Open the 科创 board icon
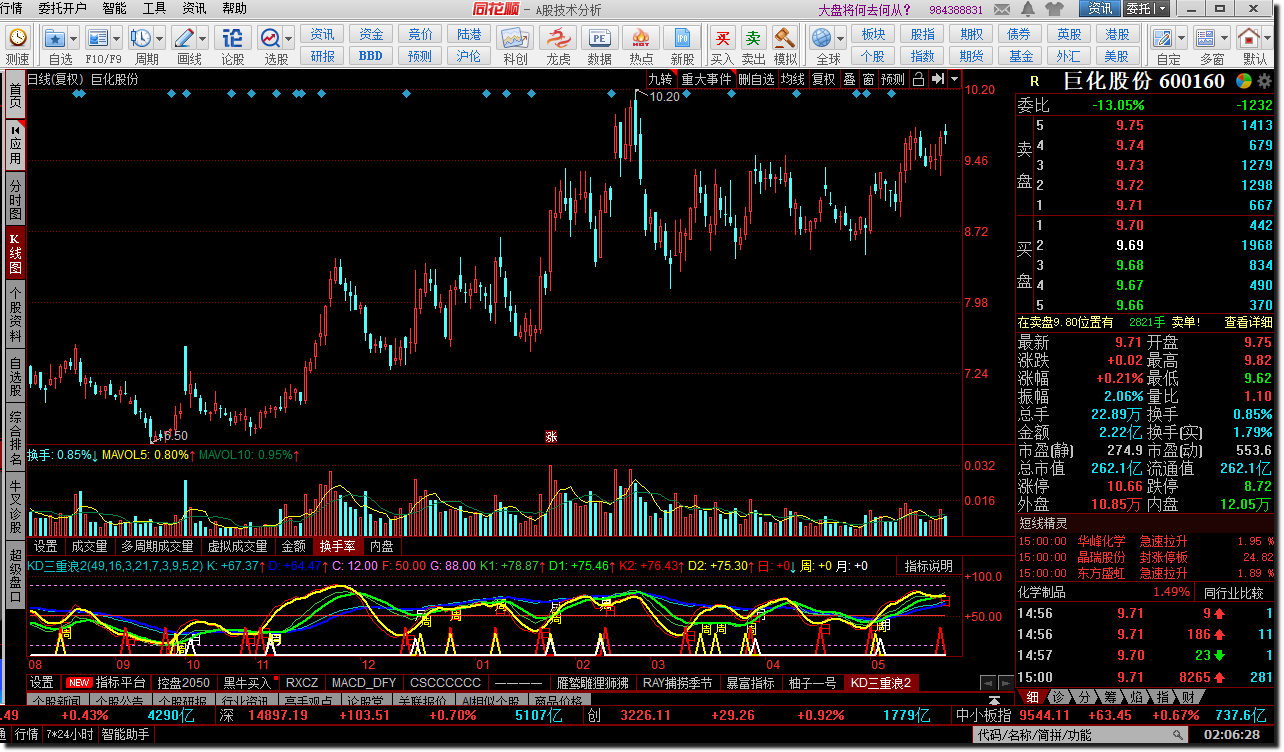This screenshot has width=1284, height=752. (515, 38)
